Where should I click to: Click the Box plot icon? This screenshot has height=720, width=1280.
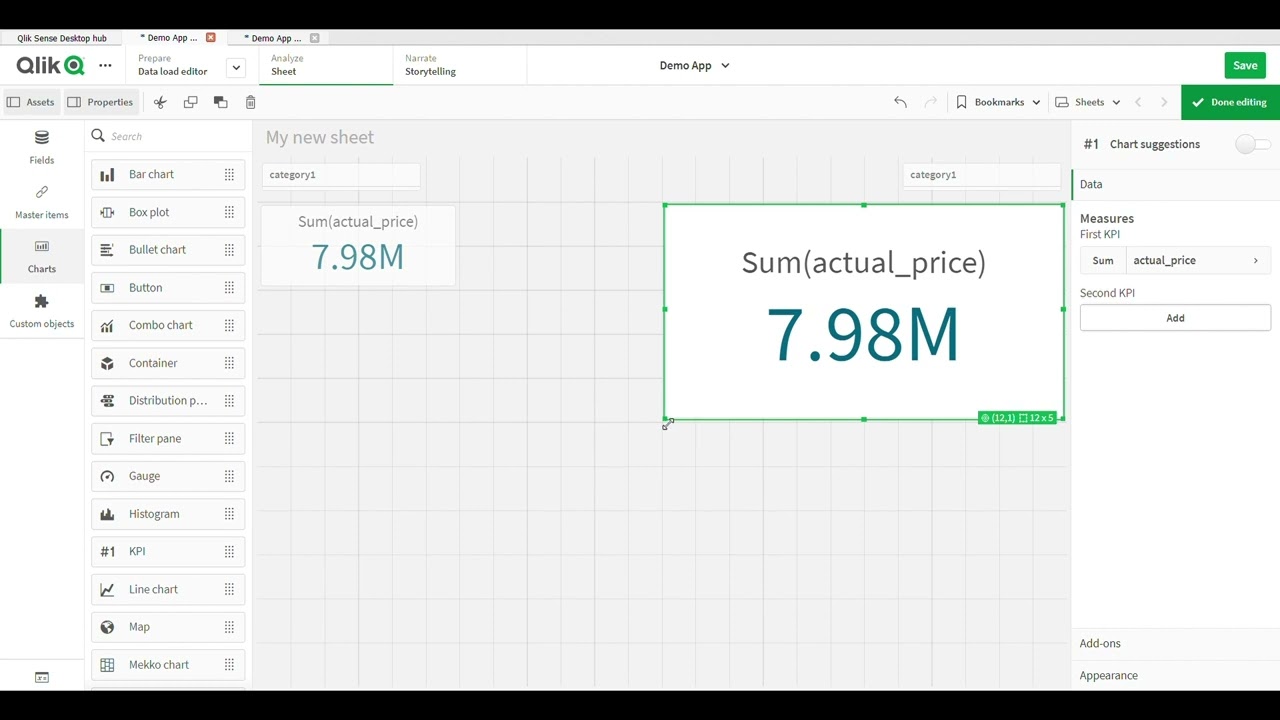point(107,212)
